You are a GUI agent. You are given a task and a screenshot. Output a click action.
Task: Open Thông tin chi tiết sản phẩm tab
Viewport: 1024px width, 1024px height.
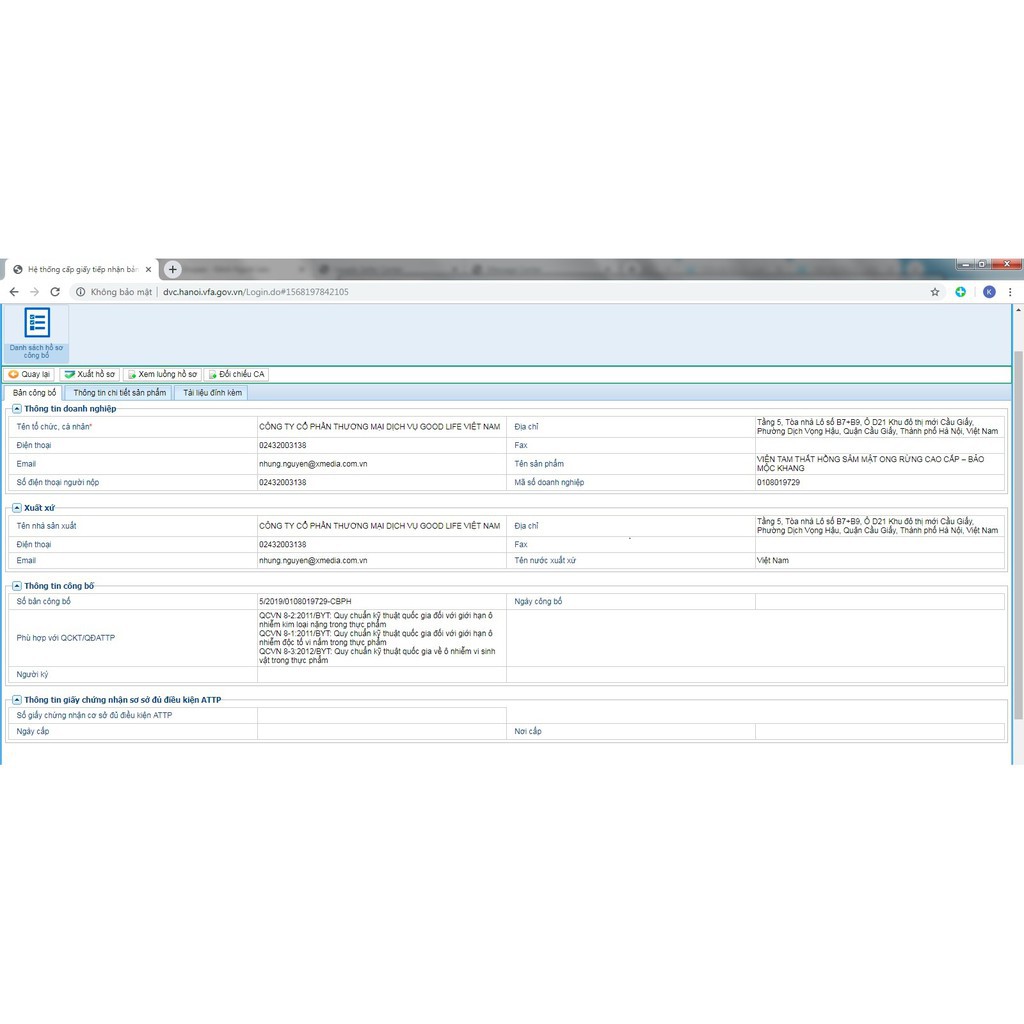coord(120,392)
